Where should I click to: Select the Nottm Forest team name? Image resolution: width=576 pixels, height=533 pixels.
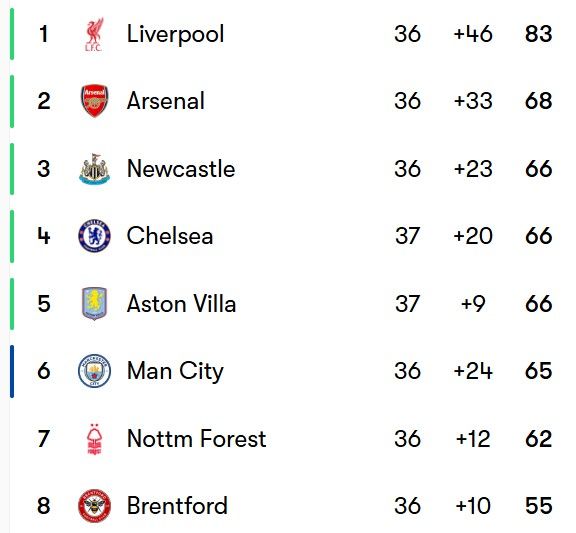196,439
